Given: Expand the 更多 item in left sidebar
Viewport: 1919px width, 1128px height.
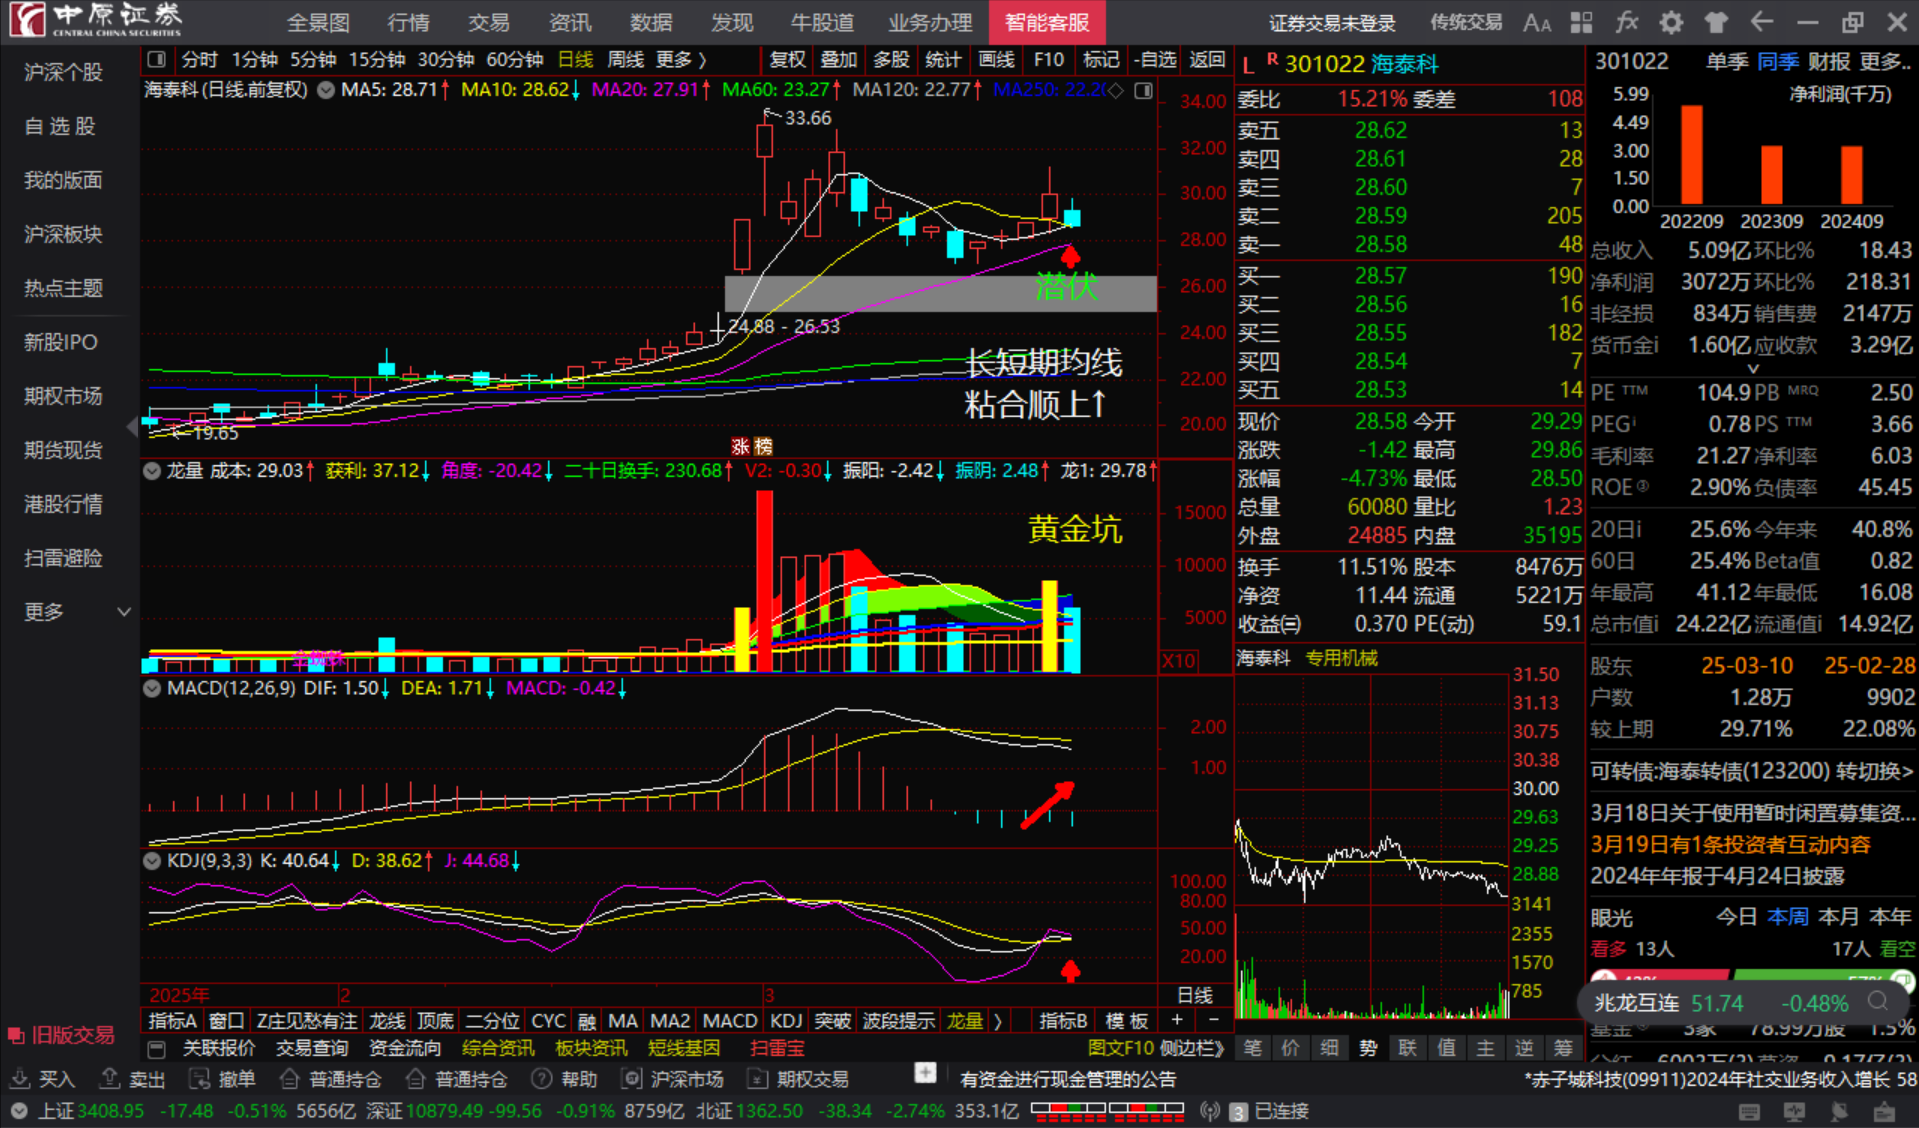Looking at the screenshot, I should point(75,612).
